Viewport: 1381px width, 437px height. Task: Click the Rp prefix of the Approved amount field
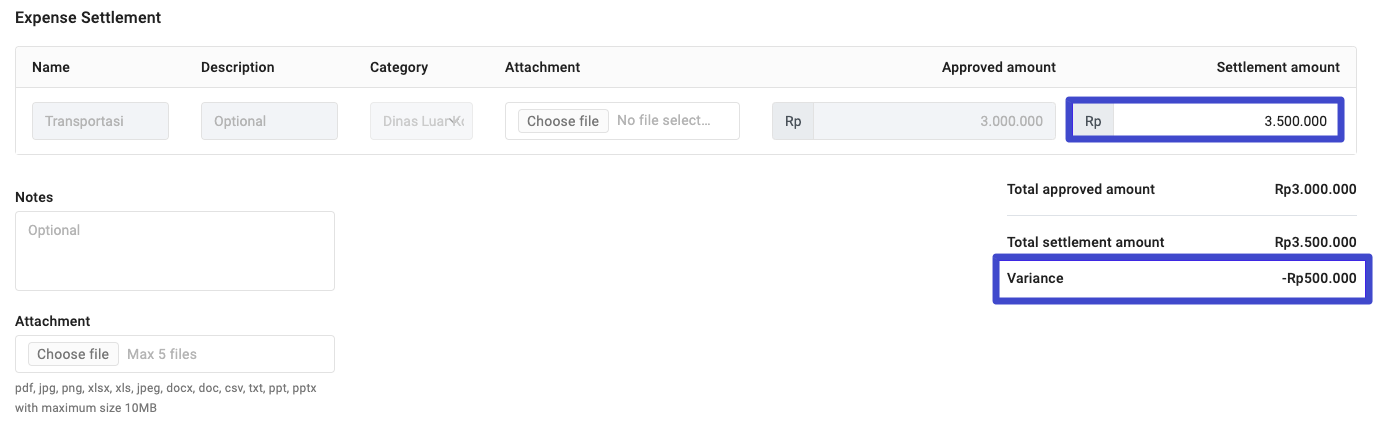pyautogui.click(x=793, y=121)
